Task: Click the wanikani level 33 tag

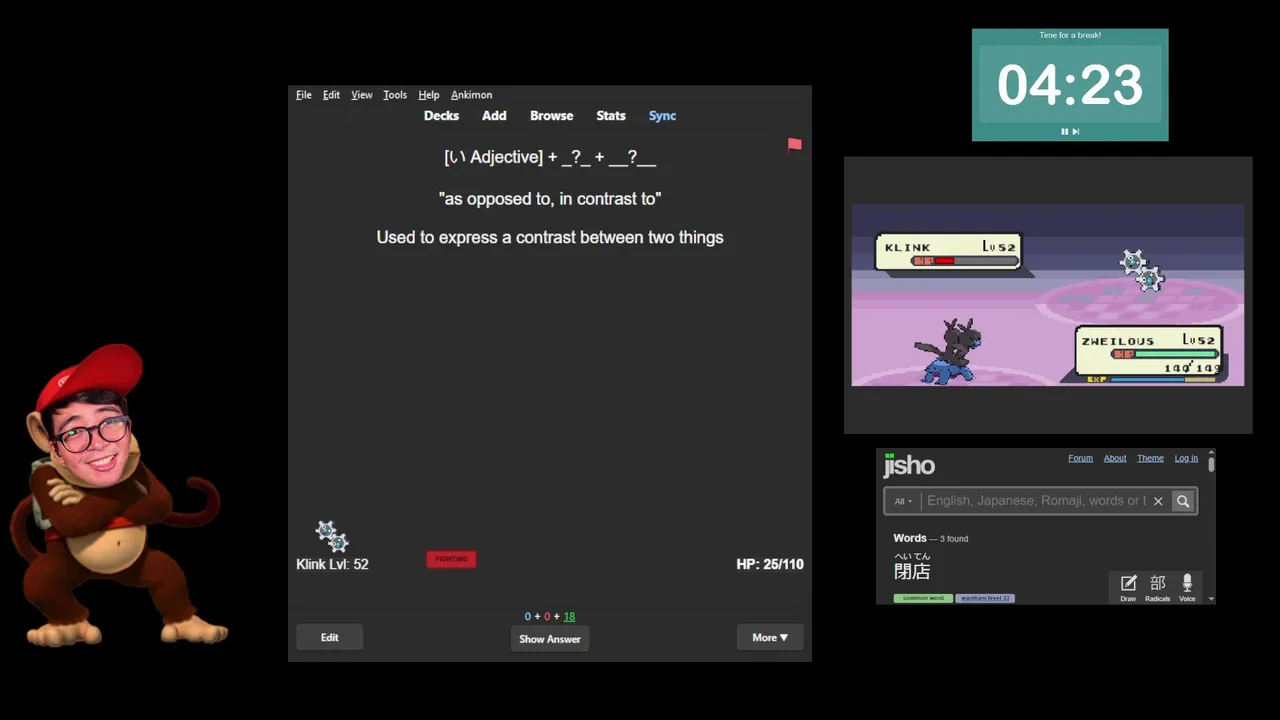Action: [x=985, y=598]
